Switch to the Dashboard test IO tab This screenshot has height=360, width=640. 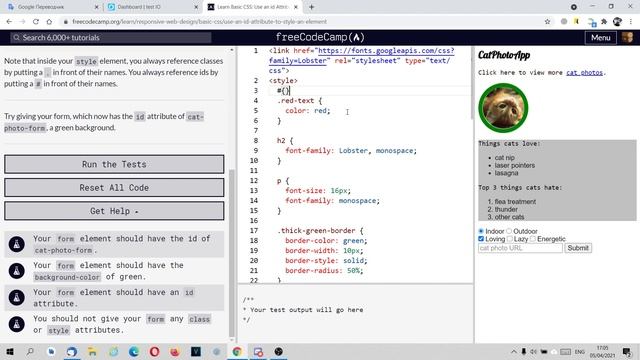[153, 7]
